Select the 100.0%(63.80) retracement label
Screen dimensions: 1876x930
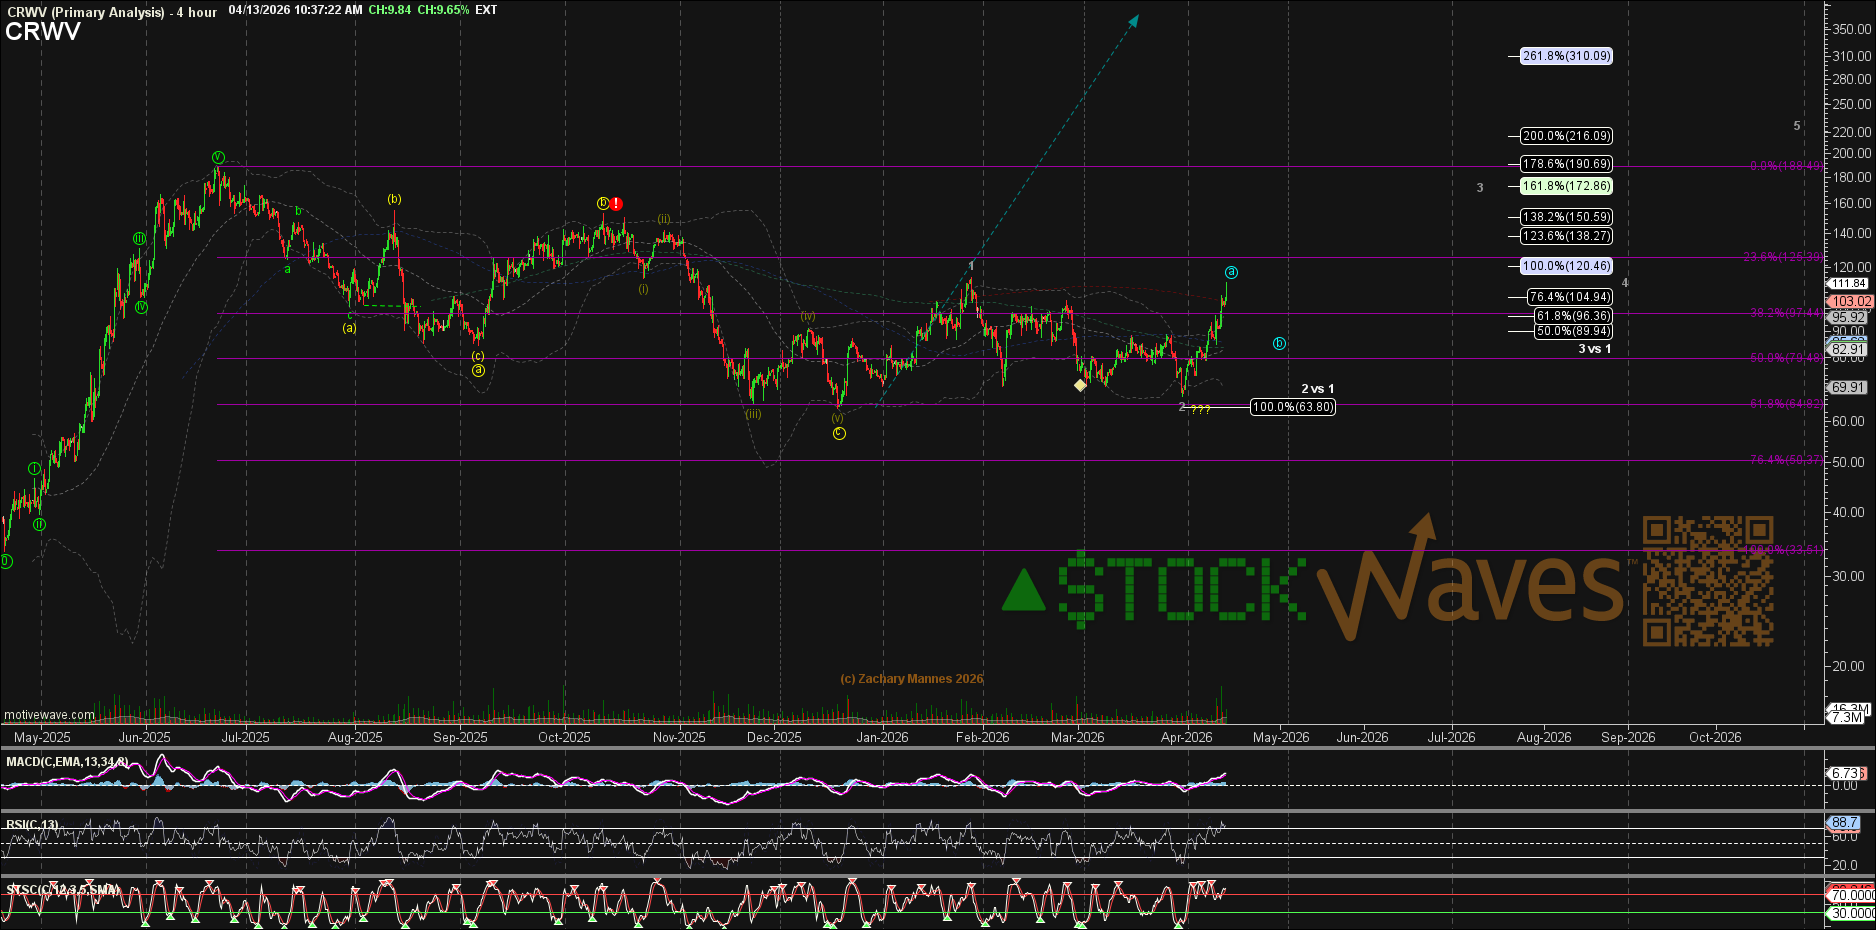tap(1292, 407)
